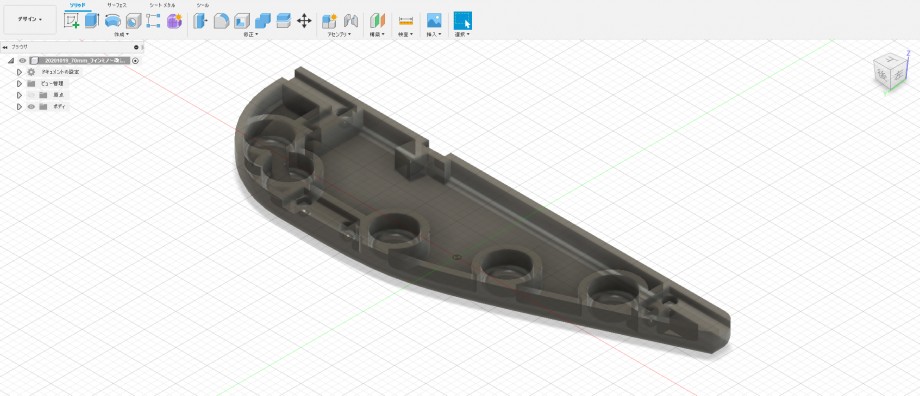920x396 pixels.
Task: Expand the ビュー管理 tree folder
Action: [19, 83]
